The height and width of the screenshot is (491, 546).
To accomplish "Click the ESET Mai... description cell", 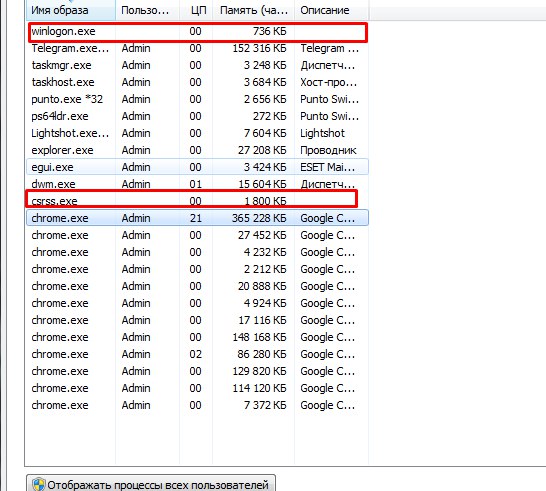I will pos(327,167).
